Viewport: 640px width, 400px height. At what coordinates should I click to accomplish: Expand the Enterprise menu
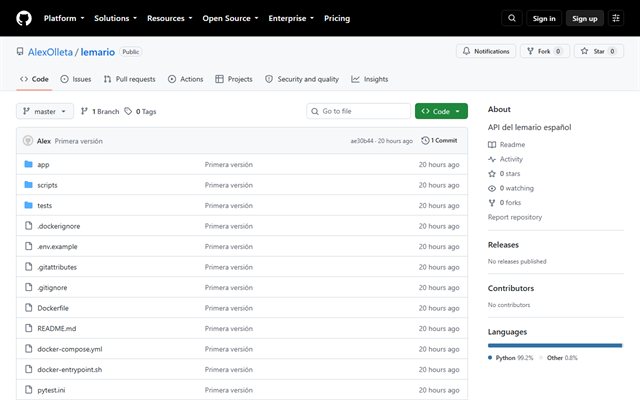pyautogui.click(x=291, y=18)
